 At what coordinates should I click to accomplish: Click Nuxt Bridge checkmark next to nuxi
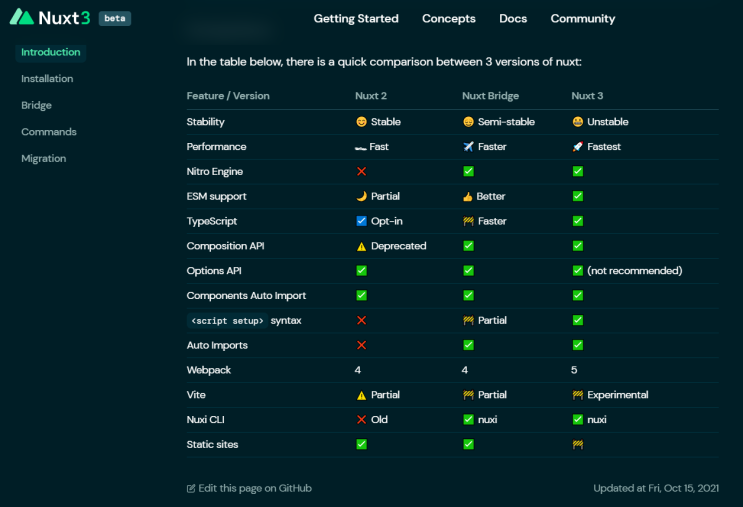point(468,419)
